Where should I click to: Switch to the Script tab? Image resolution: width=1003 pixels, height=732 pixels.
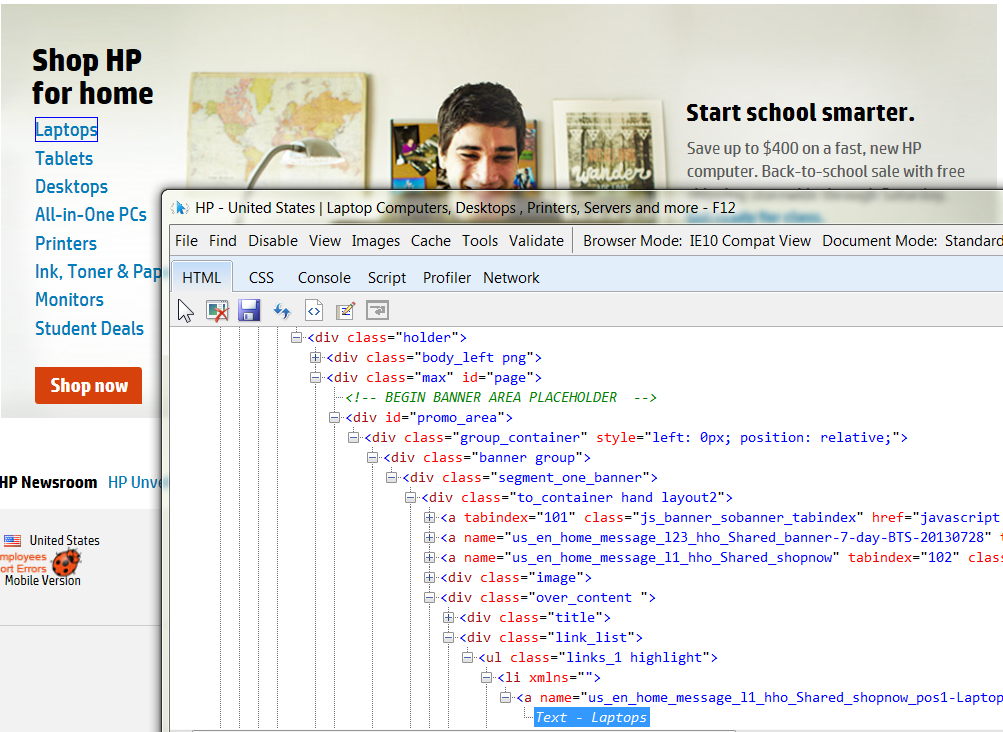point(386,278)
